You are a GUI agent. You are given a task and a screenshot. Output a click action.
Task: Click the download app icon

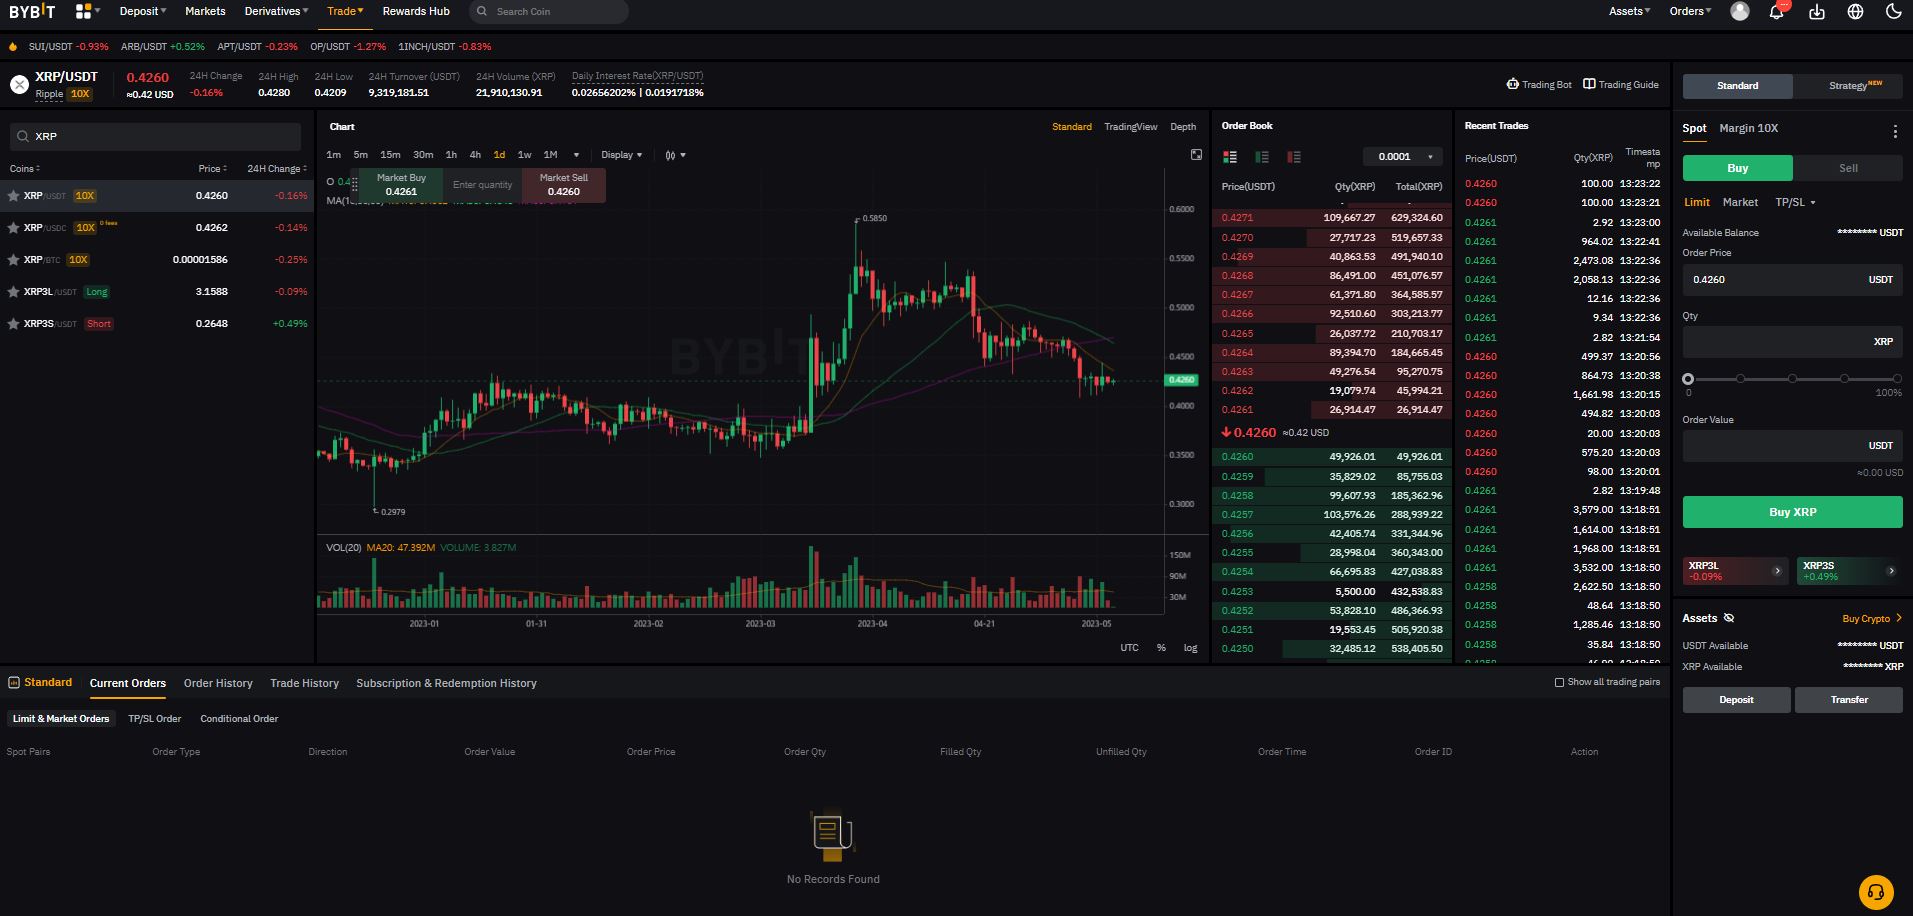point(1817,12)
